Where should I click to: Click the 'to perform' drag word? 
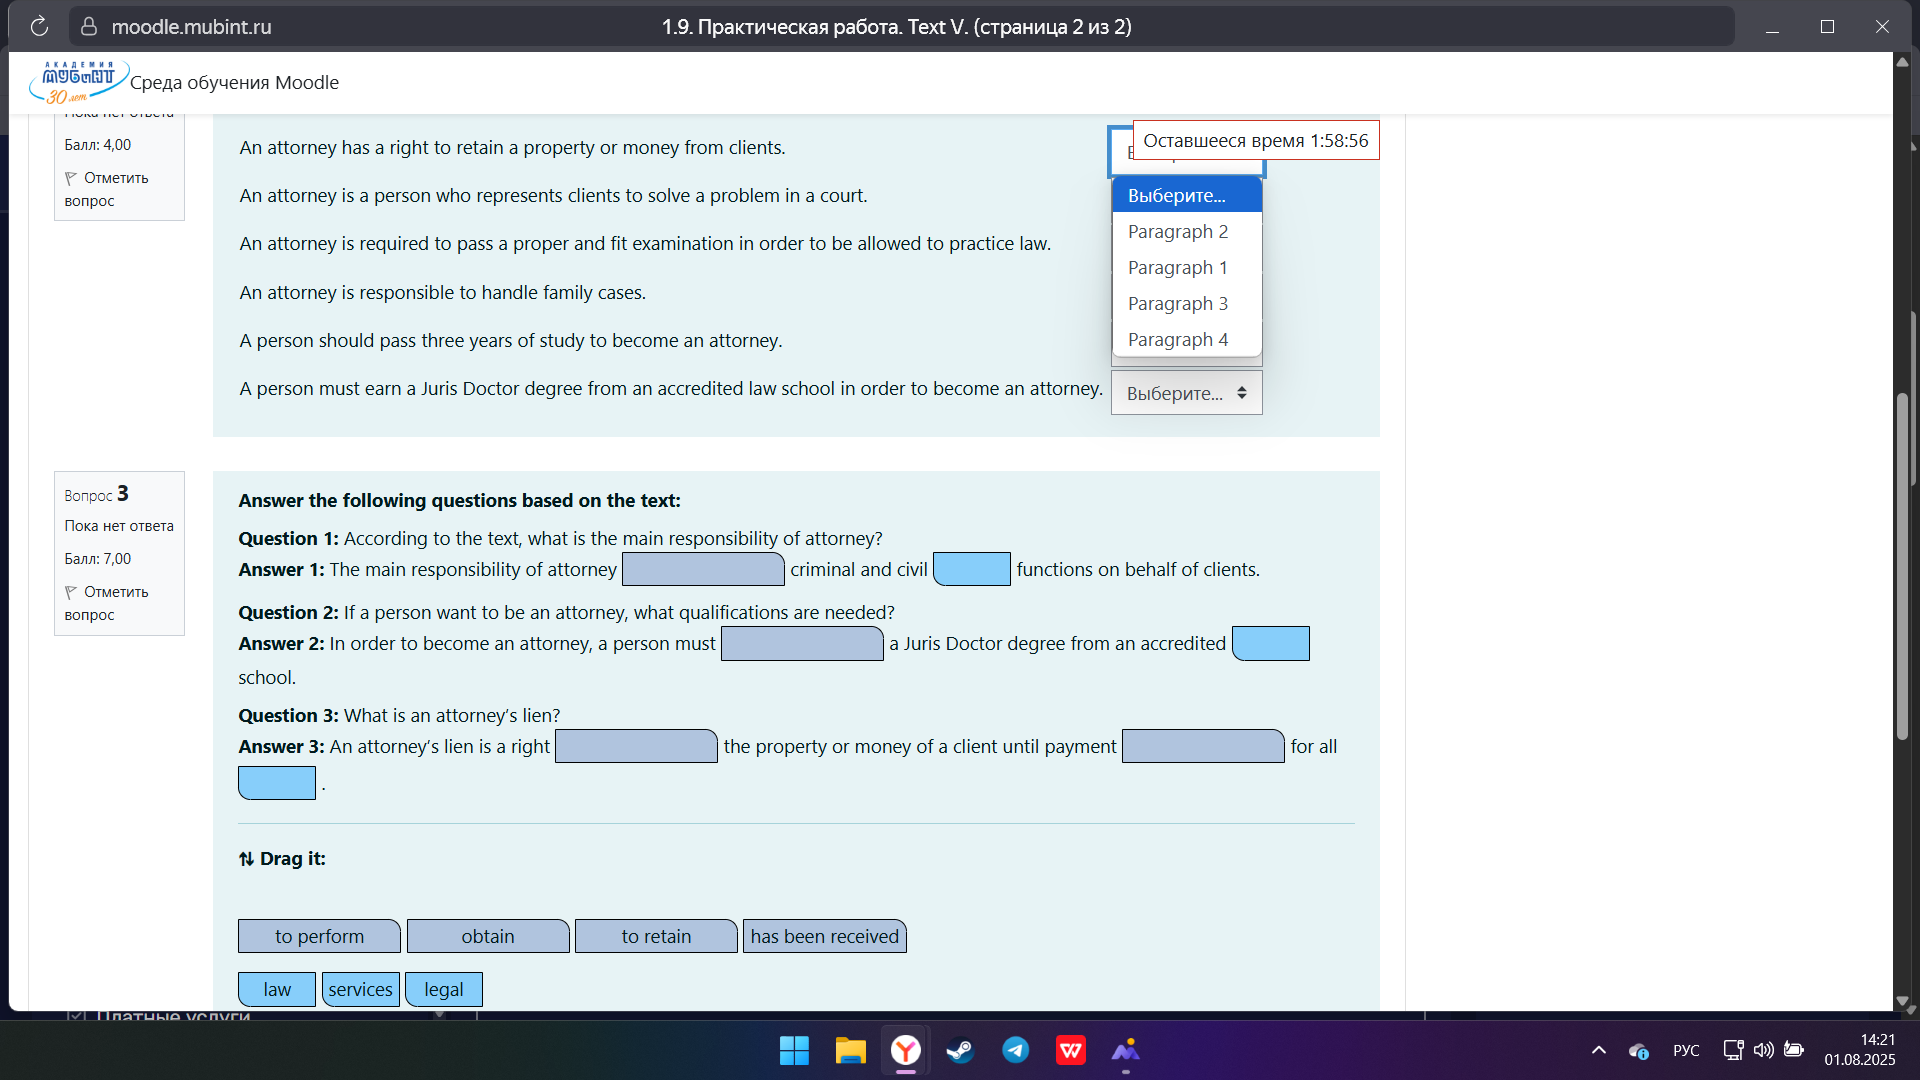coord(319,937)
